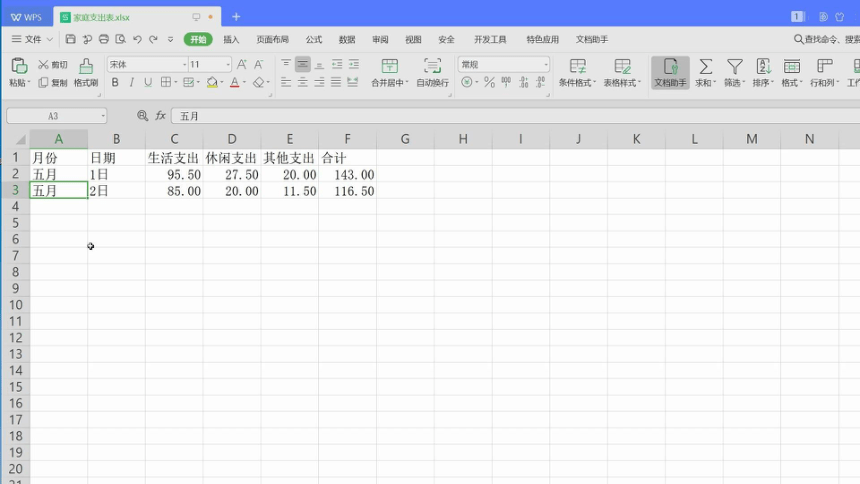Redo the last undone action
The width and height of the screenshot is (860, 484).
[x=154, y=39]
